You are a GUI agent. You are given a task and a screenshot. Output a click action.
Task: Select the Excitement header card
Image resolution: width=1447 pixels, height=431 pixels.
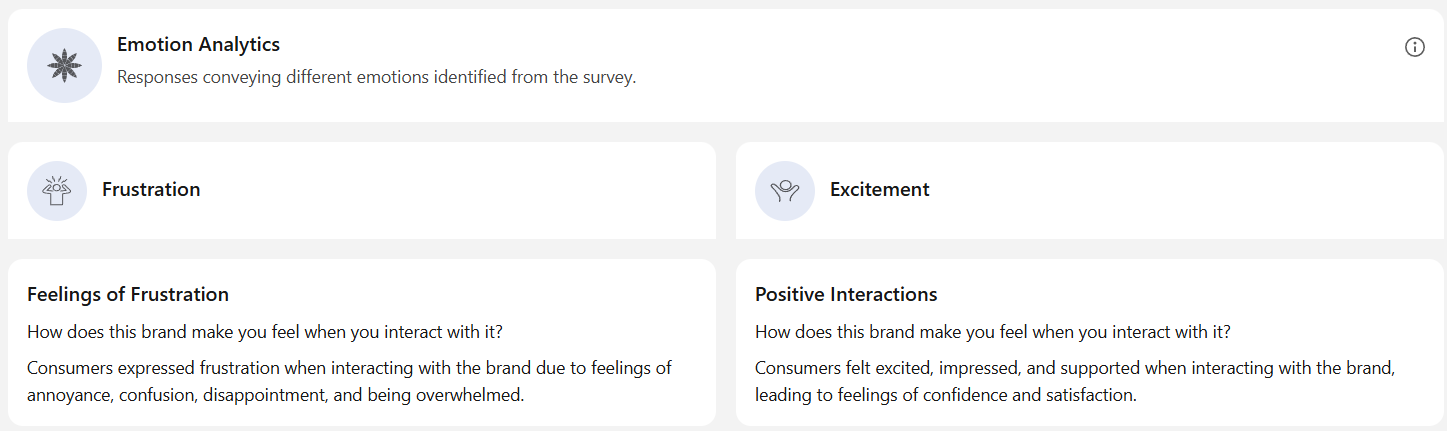(x=1091, y=190)
